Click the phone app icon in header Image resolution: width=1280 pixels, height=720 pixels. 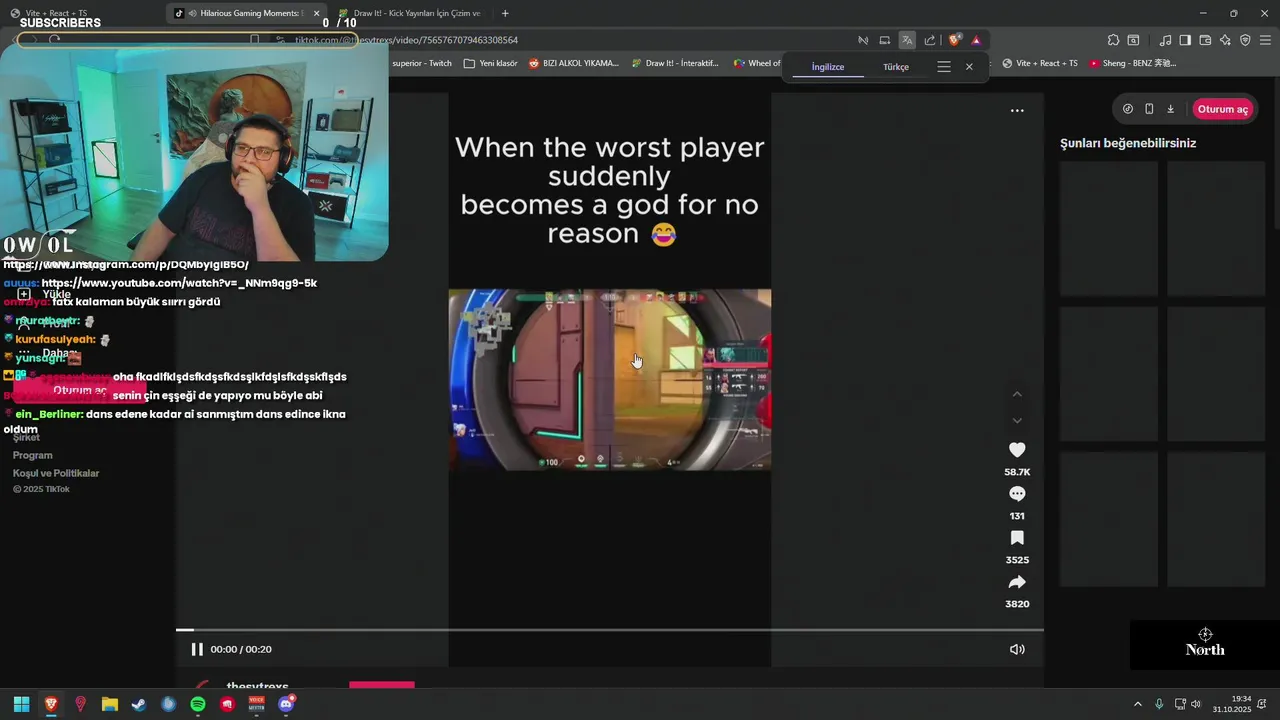pos(1149,109)
